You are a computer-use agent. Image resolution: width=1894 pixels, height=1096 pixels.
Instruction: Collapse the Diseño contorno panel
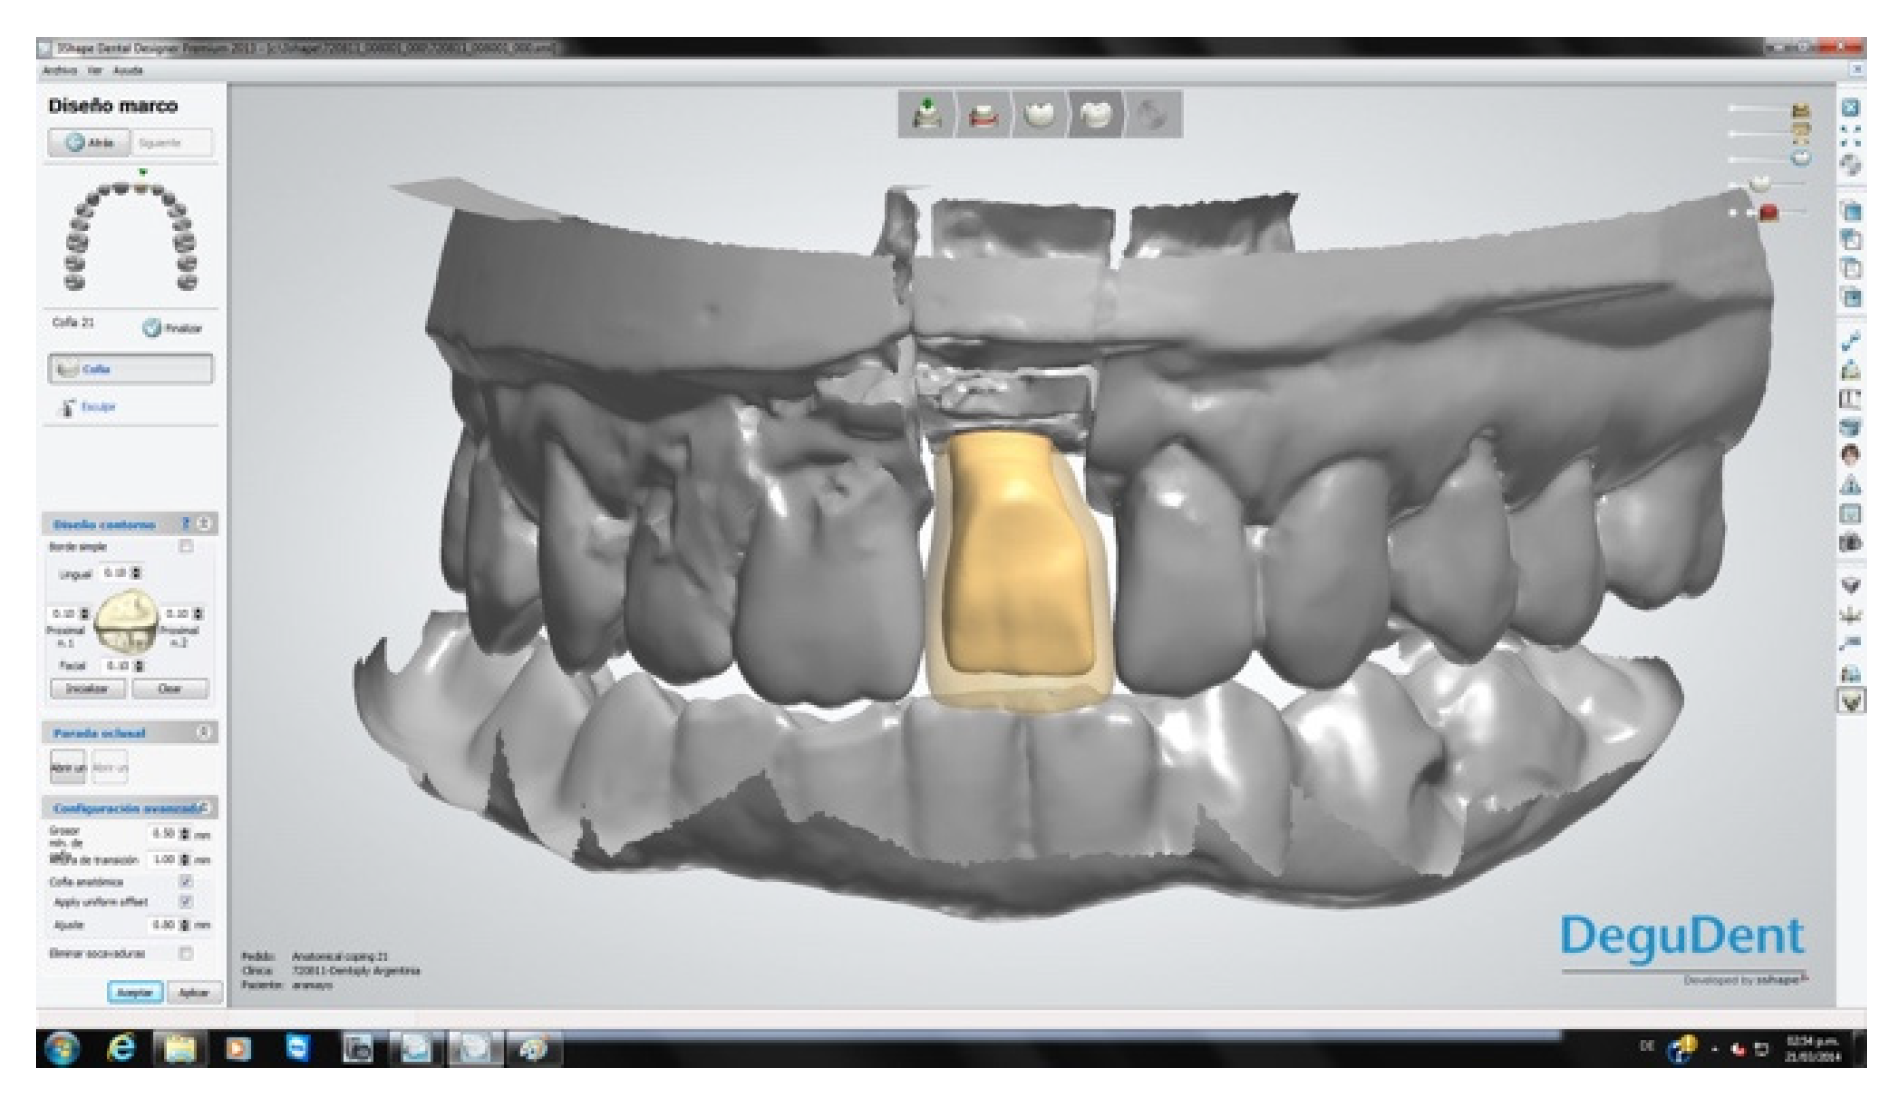207,522
